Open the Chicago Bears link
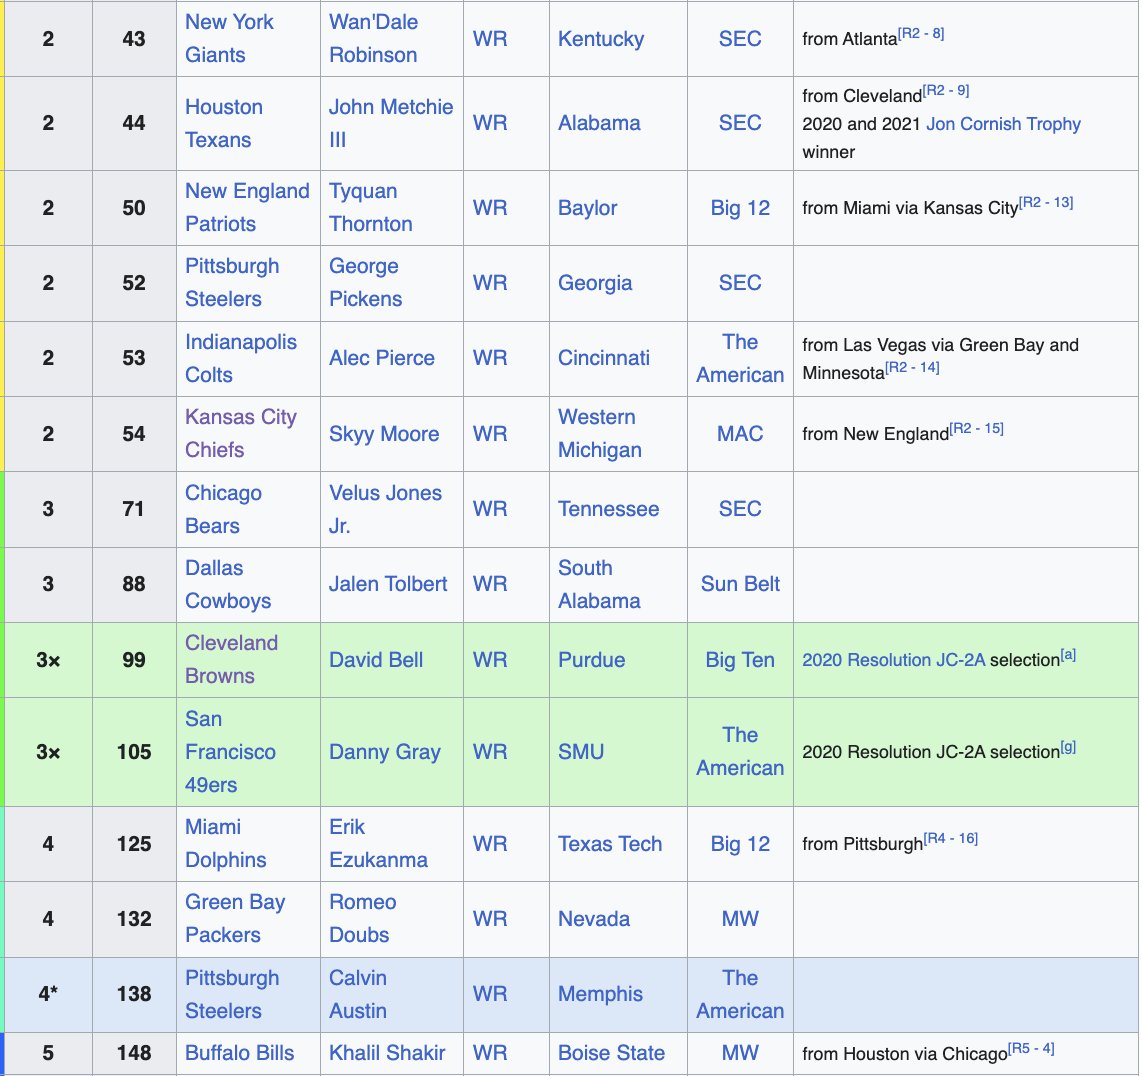Image resolution: width=1142 pixels, height=1076 pixels. [x=223, y=508]
